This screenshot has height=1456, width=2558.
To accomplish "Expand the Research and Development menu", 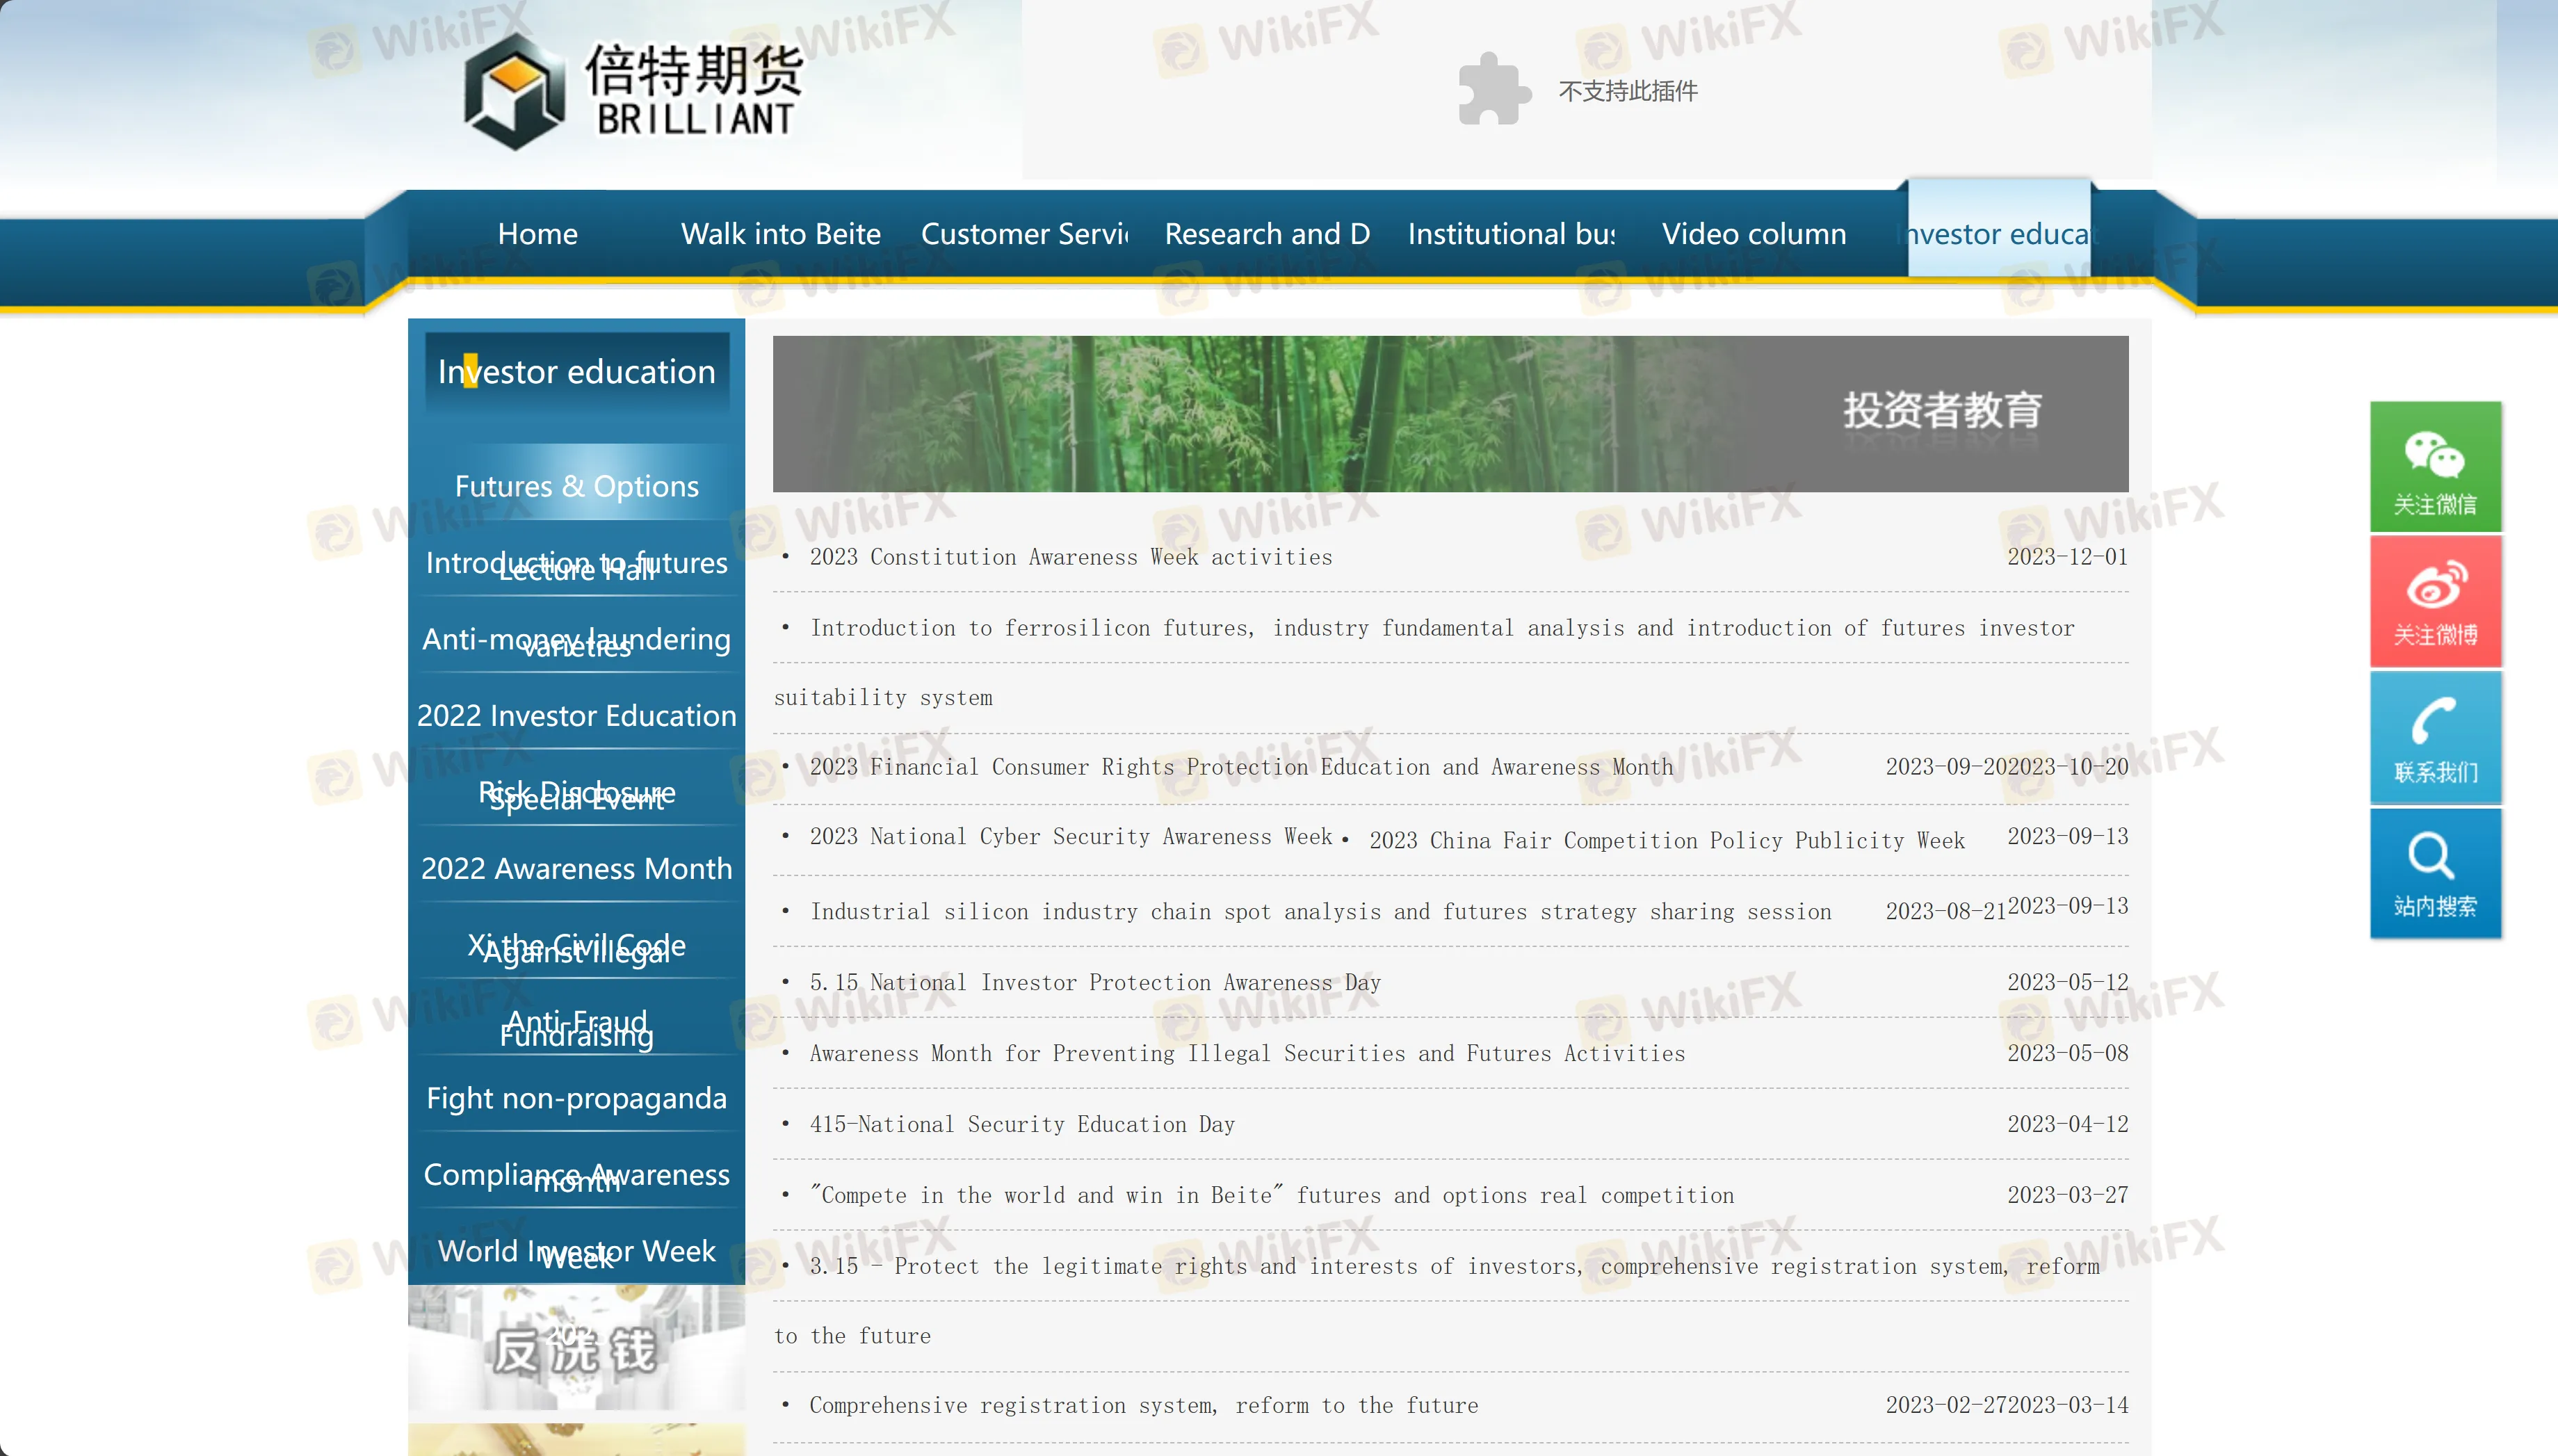I will click(1268, 234).
